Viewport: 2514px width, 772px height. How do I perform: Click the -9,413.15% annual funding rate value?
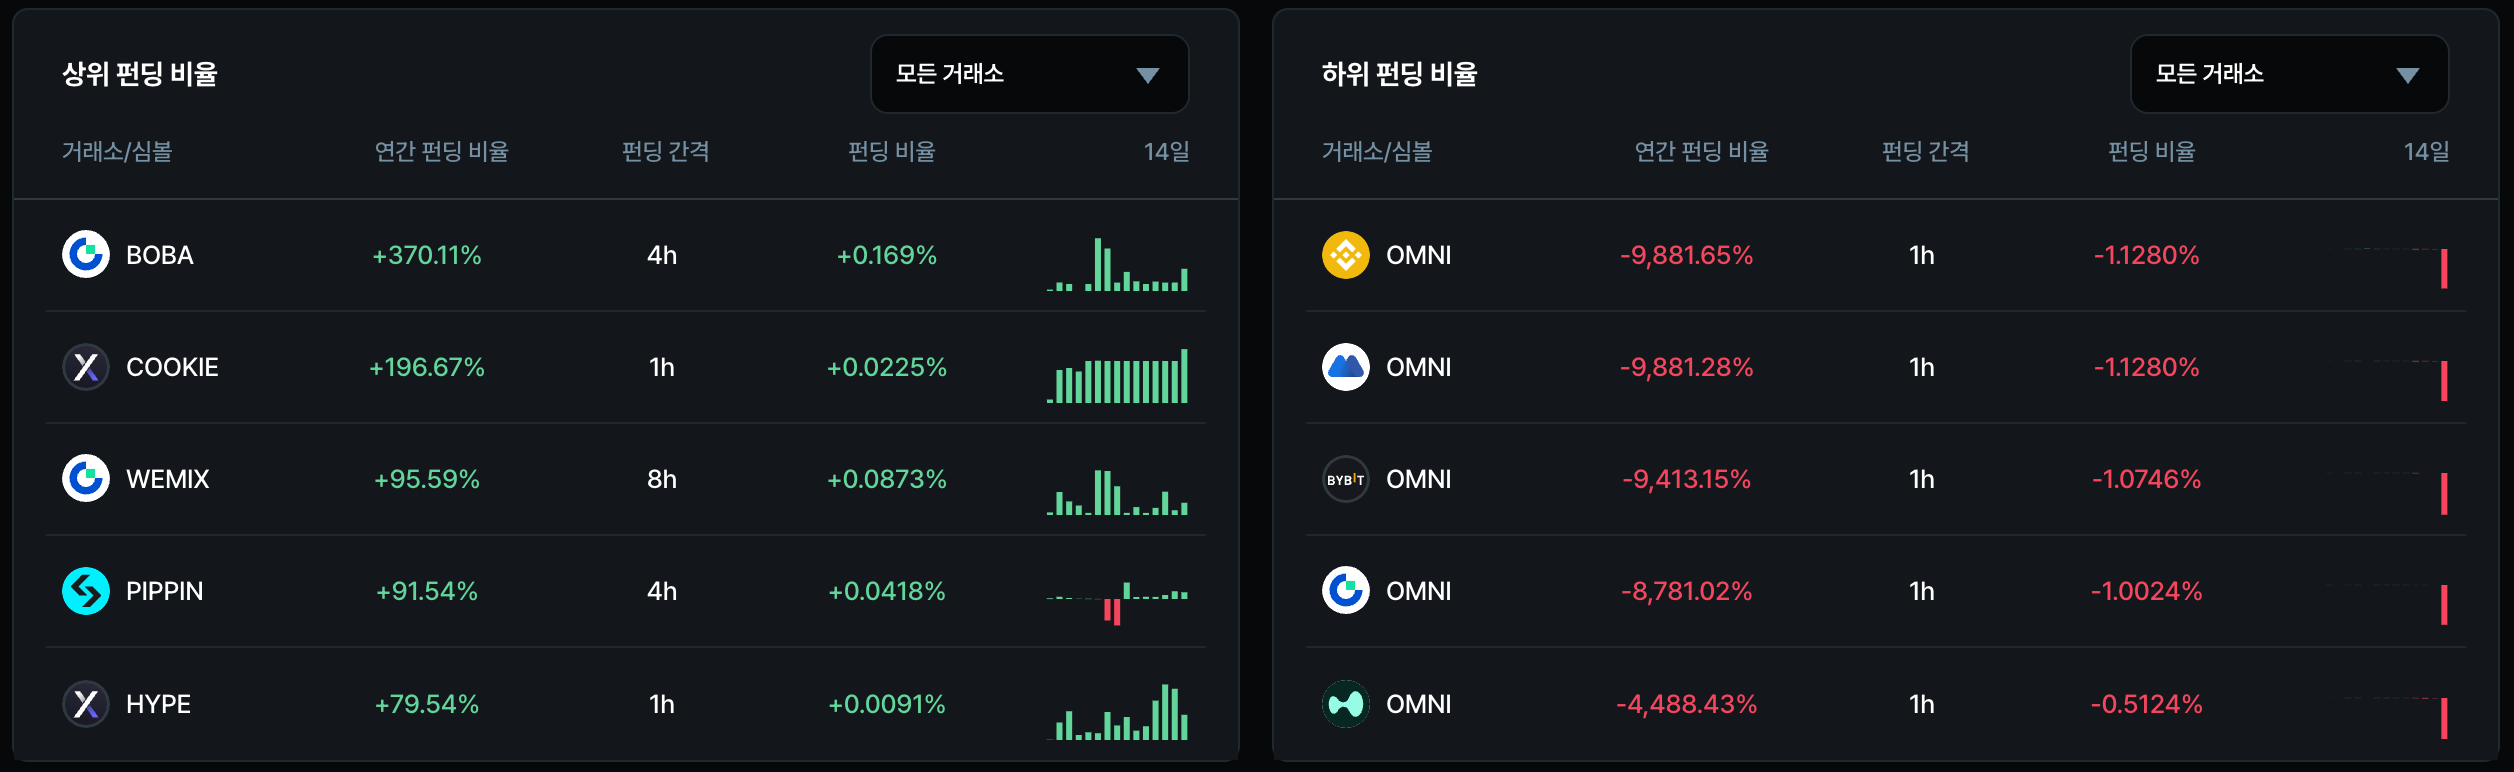pyautogui.click(x=1686, y=479)
